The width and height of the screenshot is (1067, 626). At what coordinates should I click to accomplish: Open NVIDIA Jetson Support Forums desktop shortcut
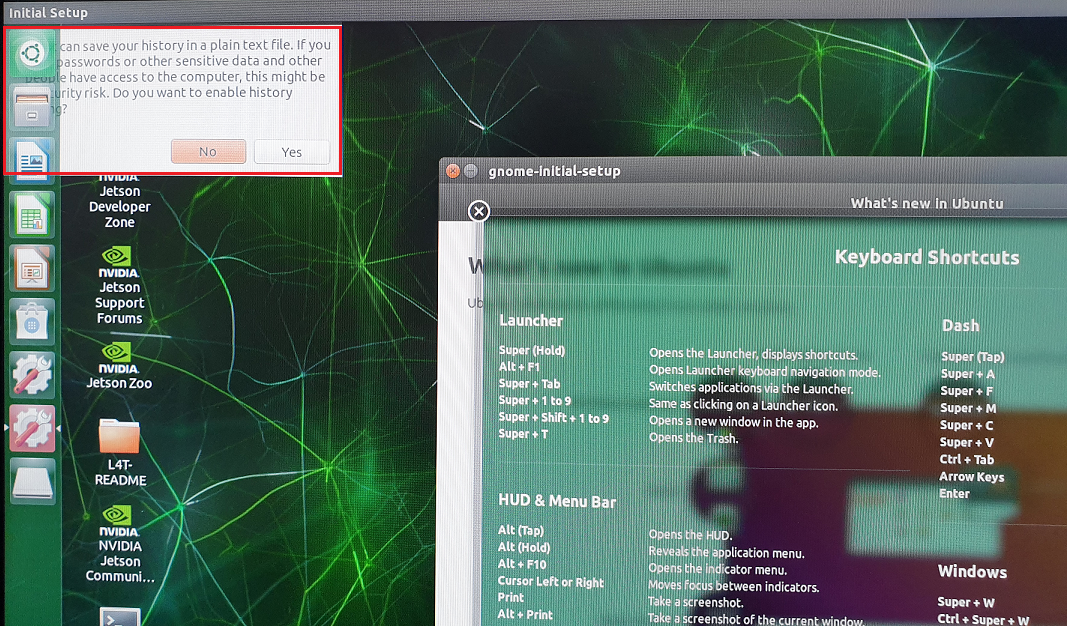119,285
